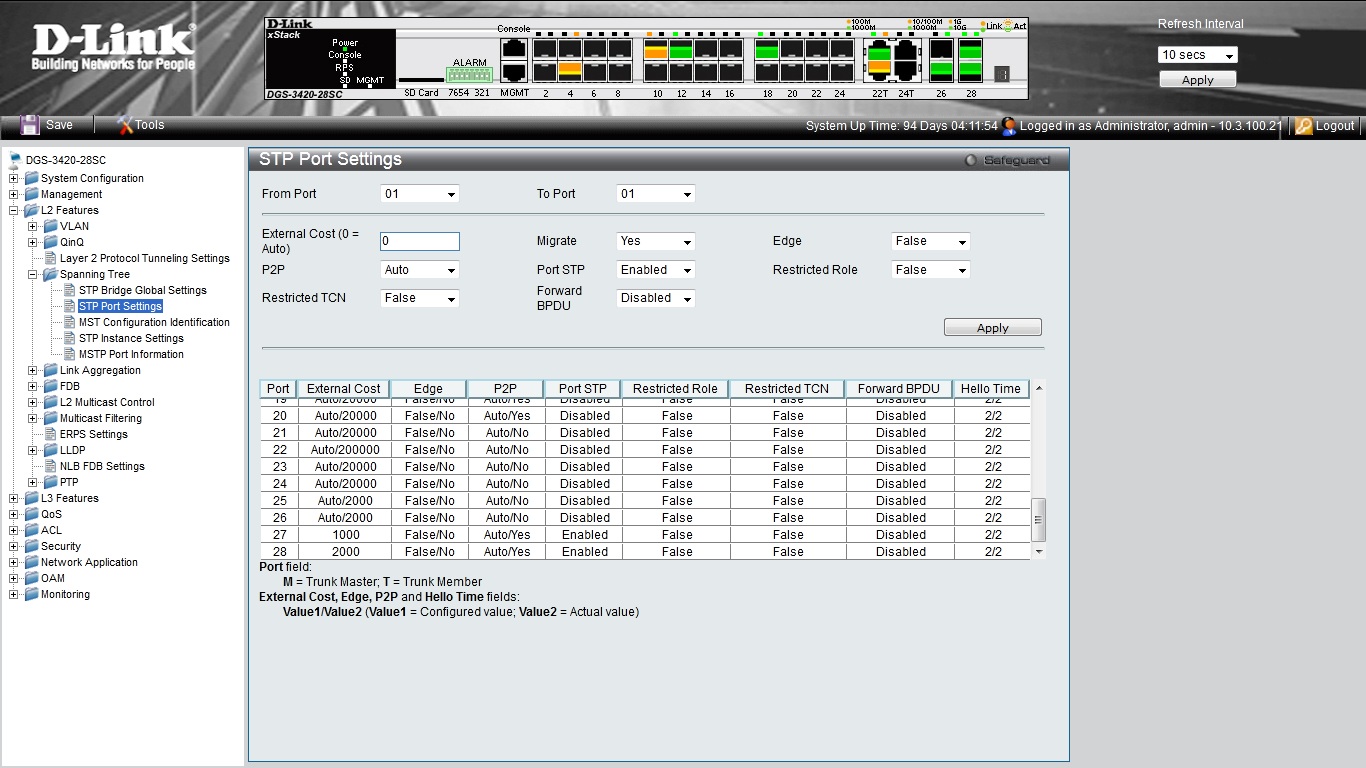This screenshot has width=1366, height=768.
Task: Click the Safeguard indicator icon
Action: (x=970, y=160)
